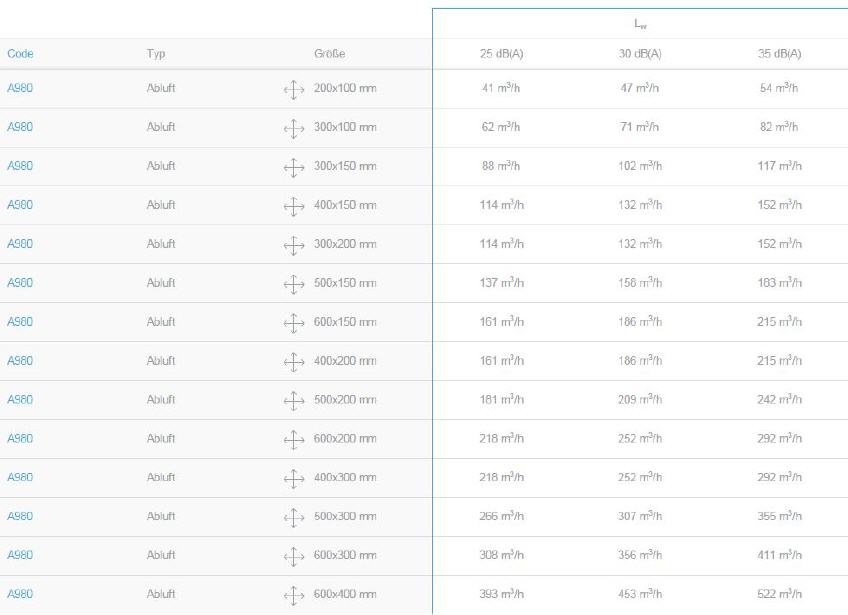Click the dimension icon beside 300x150 mm
The width and height of the screenshot is (848, 615).
click(x=294, y=168)
